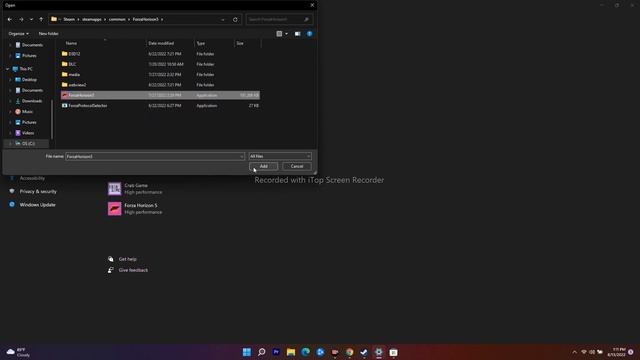The image size is (640, 360).
Task: Open the Get help link
Action: [127, 259]
